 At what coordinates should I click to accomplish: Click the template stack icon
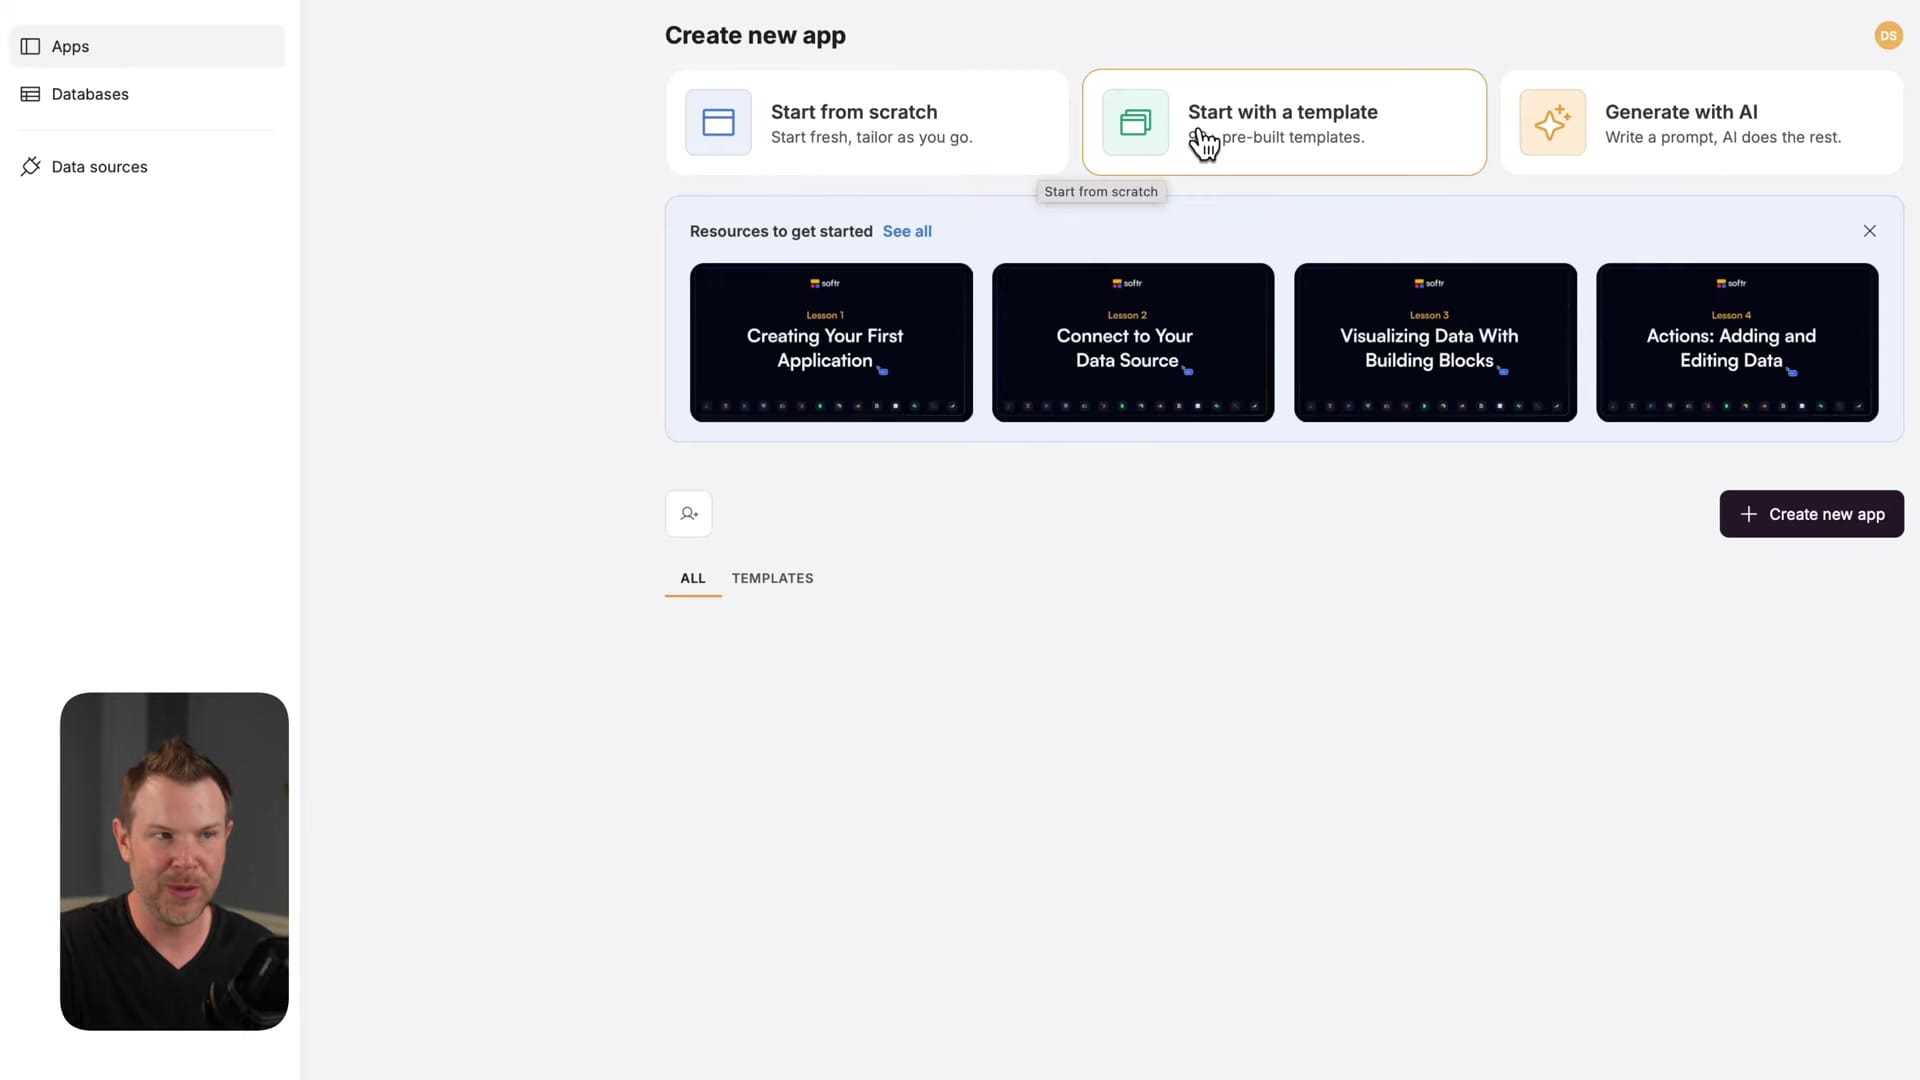tap(1135, 122)
